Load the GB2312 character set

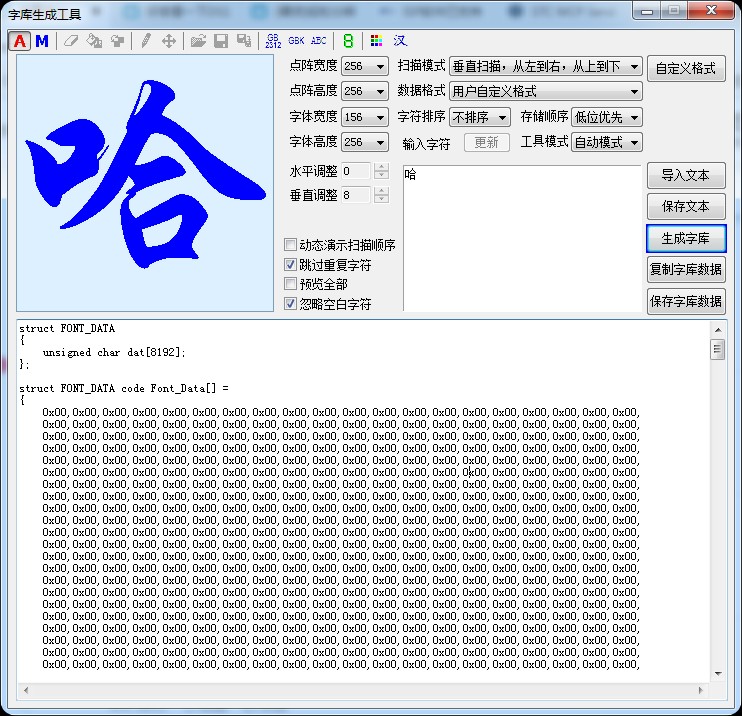273,41
